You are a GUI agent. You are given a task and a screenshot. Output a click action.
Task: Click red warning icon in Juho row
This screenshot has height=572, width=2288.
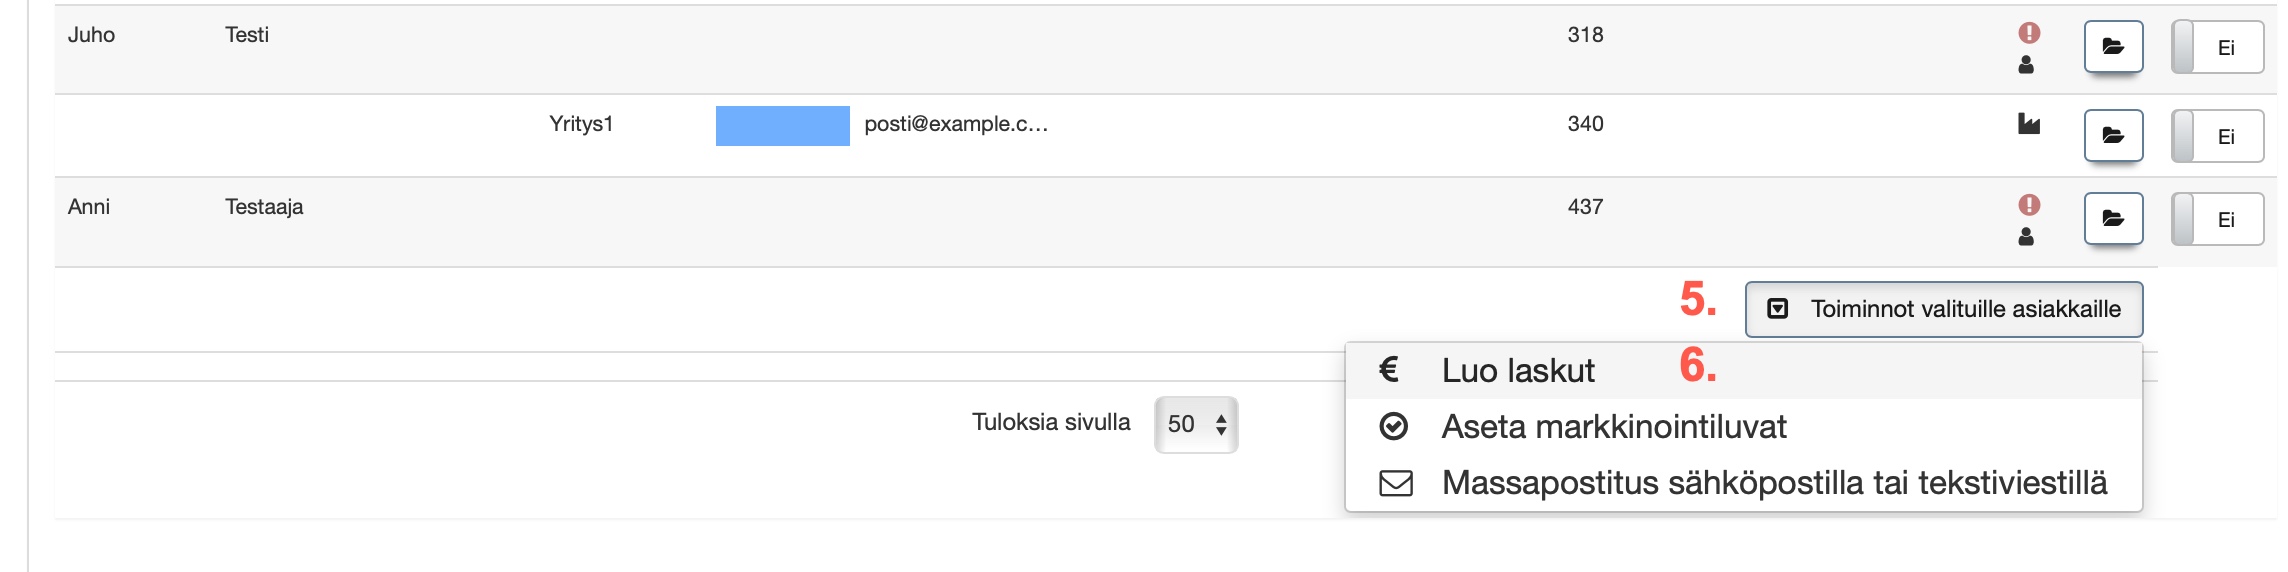(x=2028, y=33)
